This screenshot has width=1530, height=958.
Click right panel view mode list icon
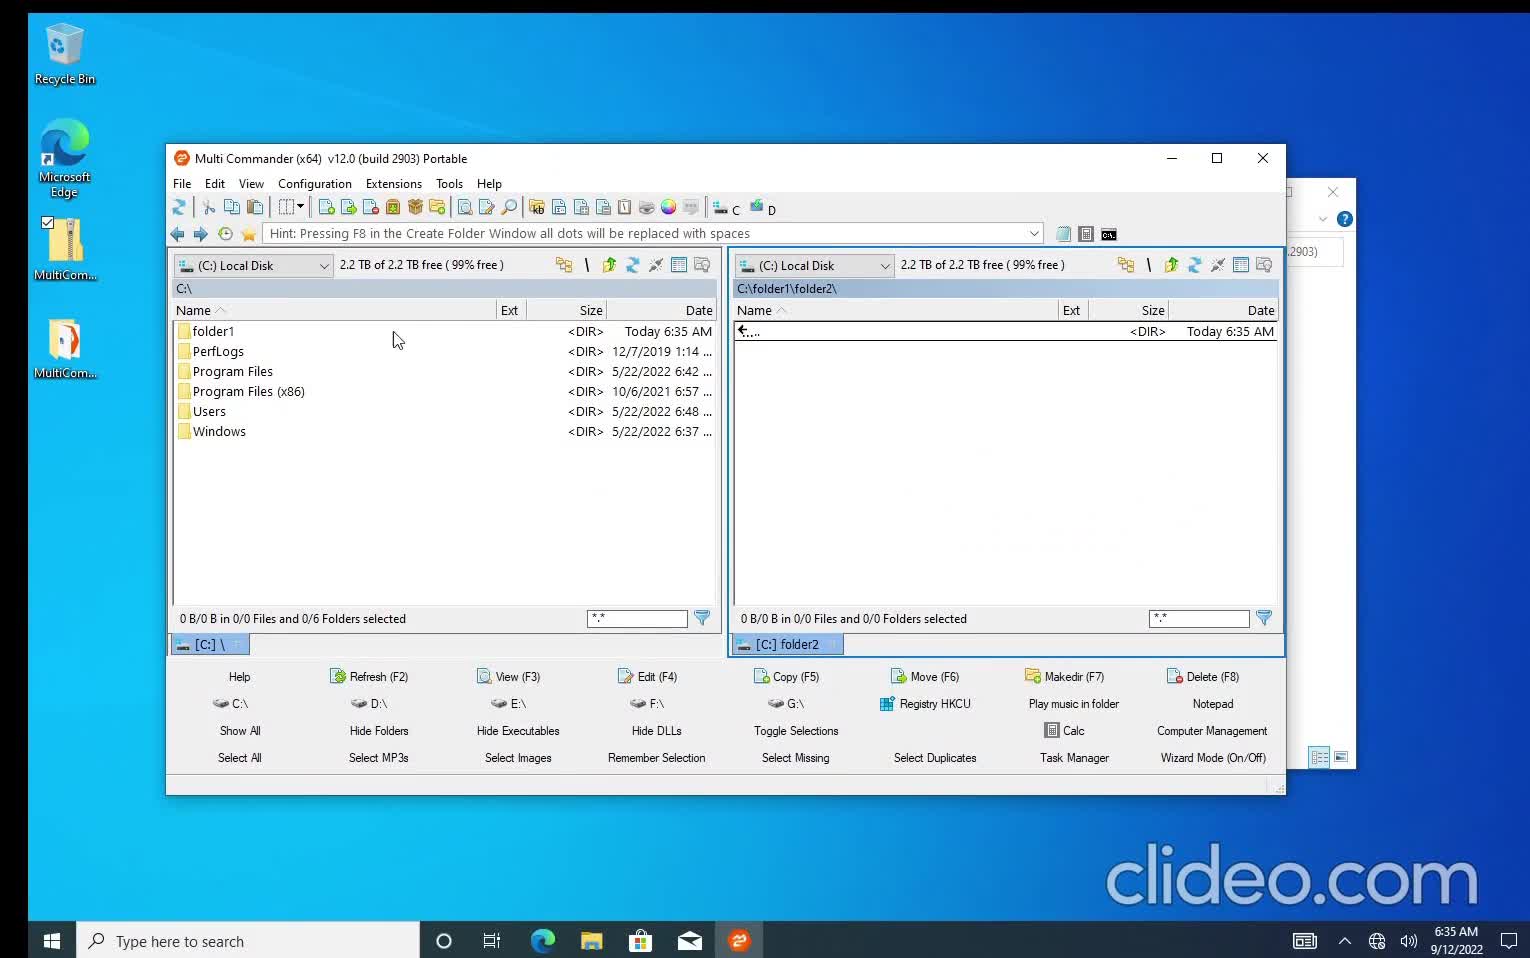pos(1241,265)
